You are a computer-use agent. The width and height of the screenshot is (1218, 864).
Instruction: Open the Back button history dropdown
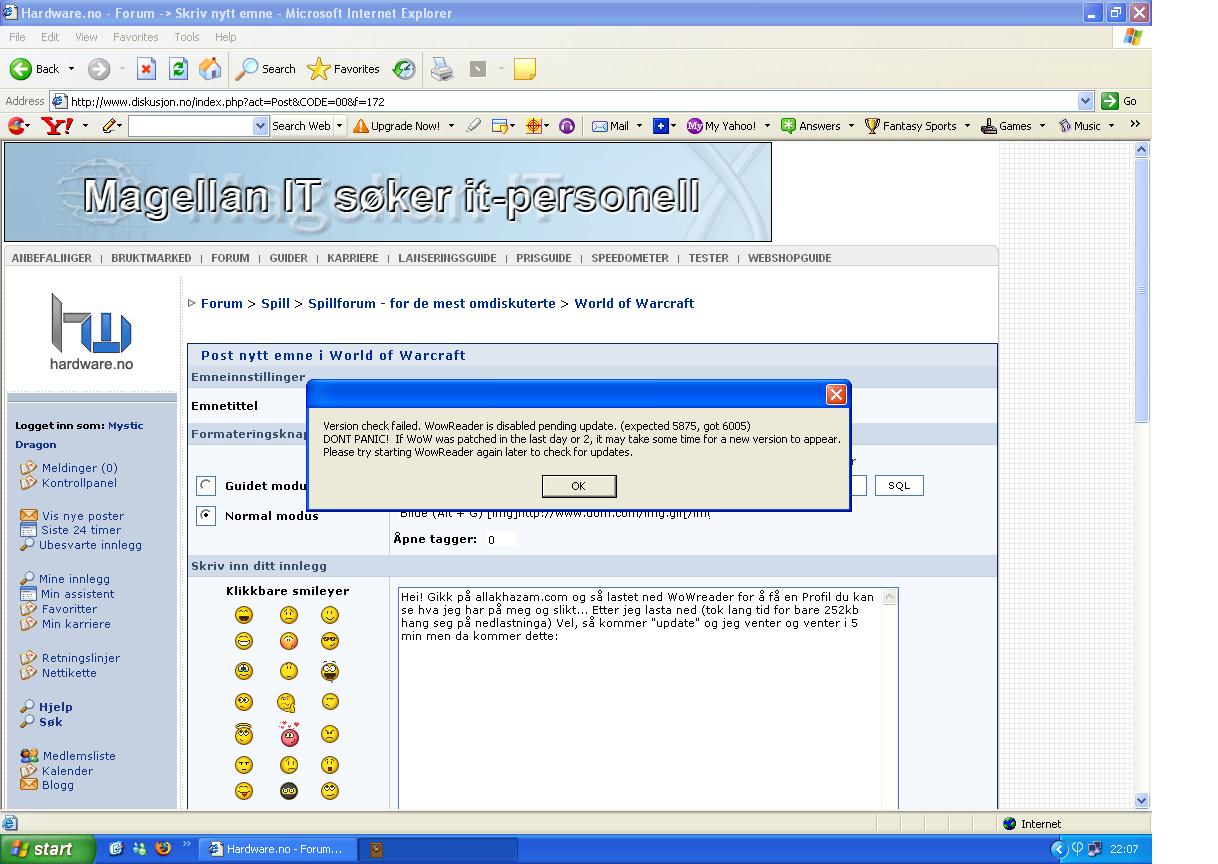click(x=70, y=69)
